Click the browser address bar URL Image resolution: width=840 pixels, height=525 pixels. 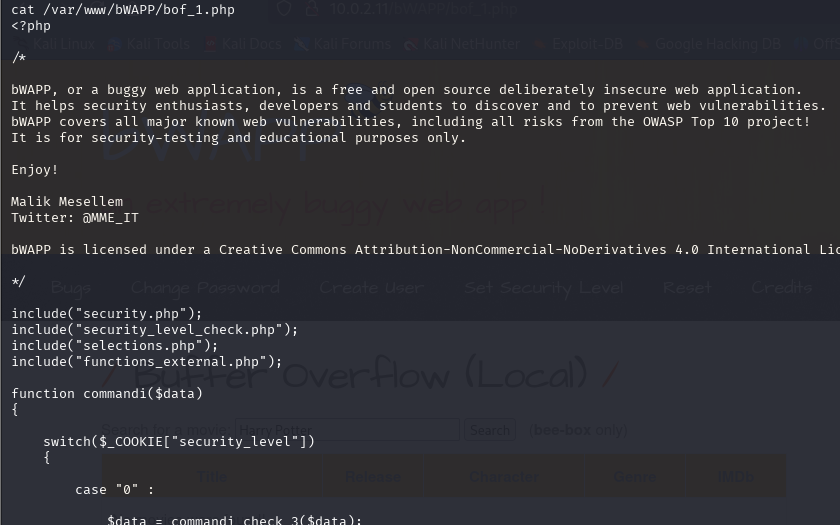pyautogui.click(x=420, y=10)
